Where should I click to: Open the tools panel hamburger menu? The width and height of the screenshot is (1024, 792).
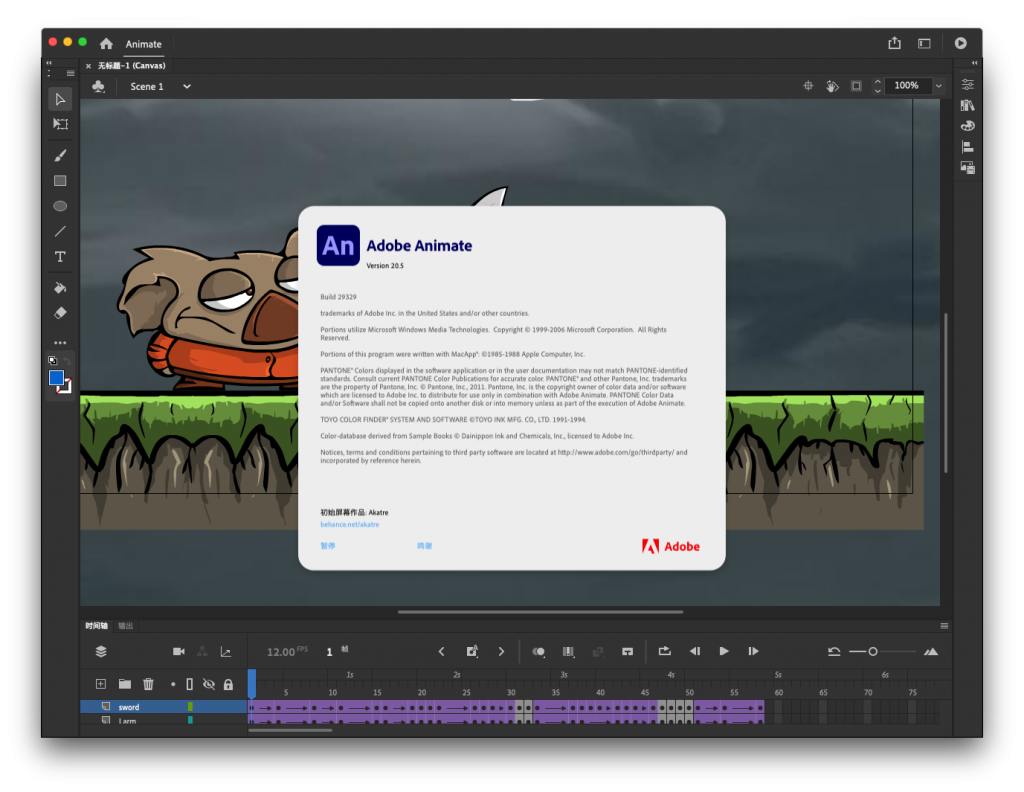71,73
